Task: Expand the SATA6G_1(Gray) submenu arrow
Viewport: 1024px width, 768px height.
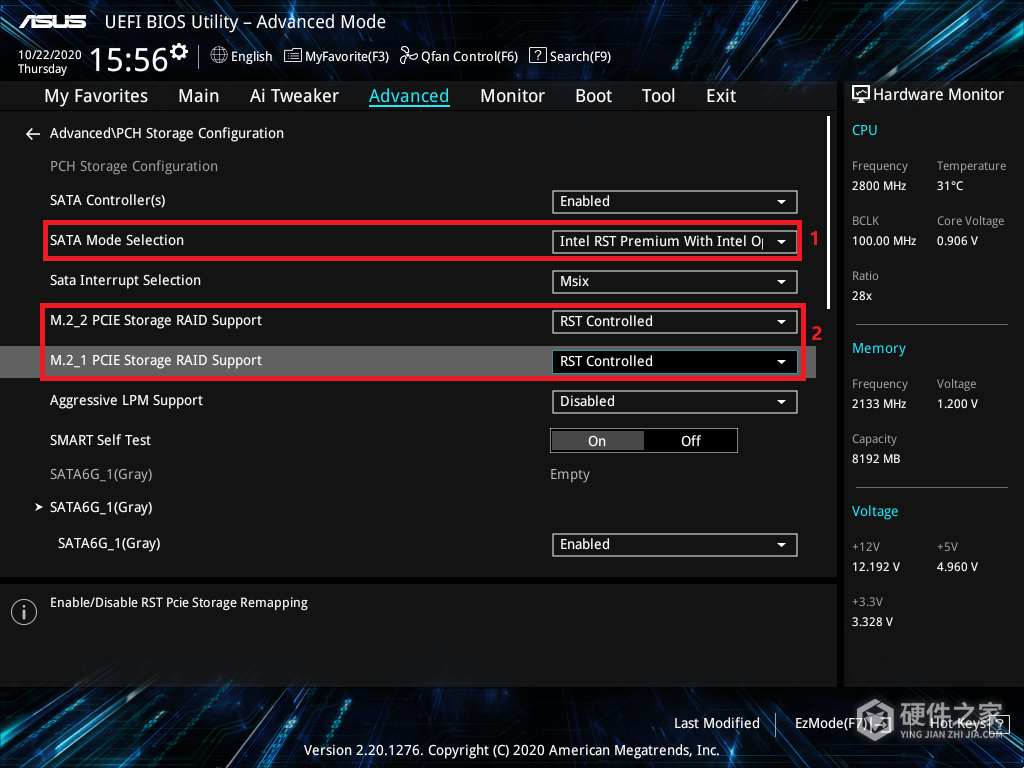Action: pos(39,507)
